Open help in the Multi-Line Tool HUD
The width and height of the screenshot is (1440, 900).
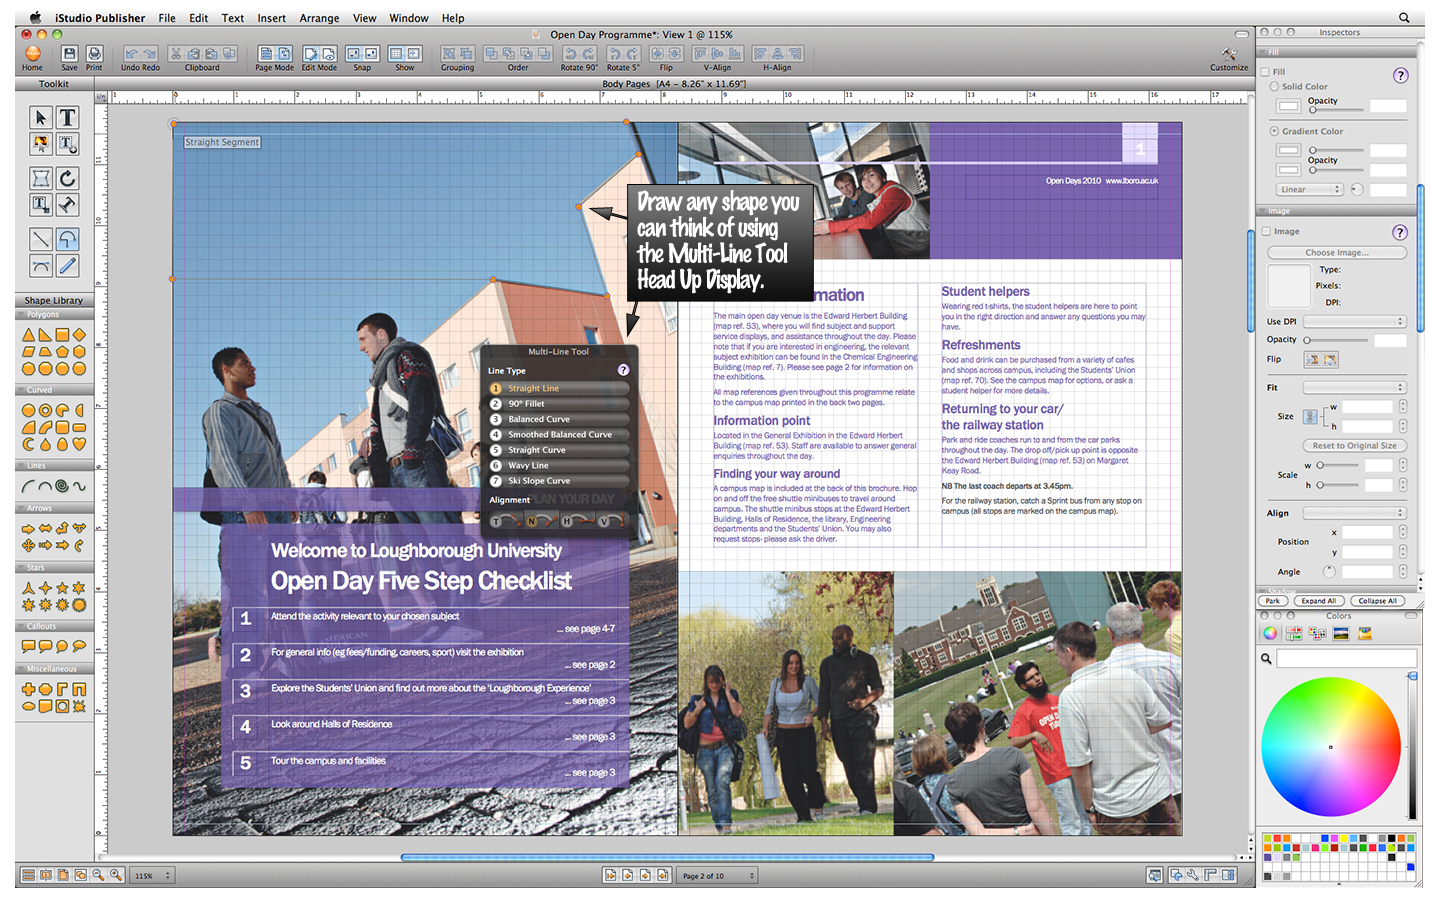pyautogui.click(x=623, y=370)
